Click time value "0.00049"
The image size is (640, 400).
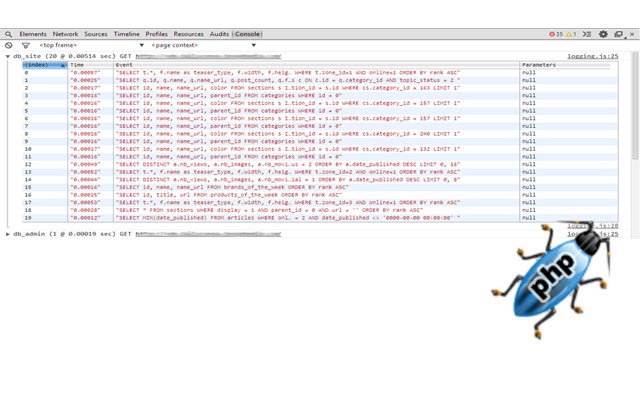point(85,164)
